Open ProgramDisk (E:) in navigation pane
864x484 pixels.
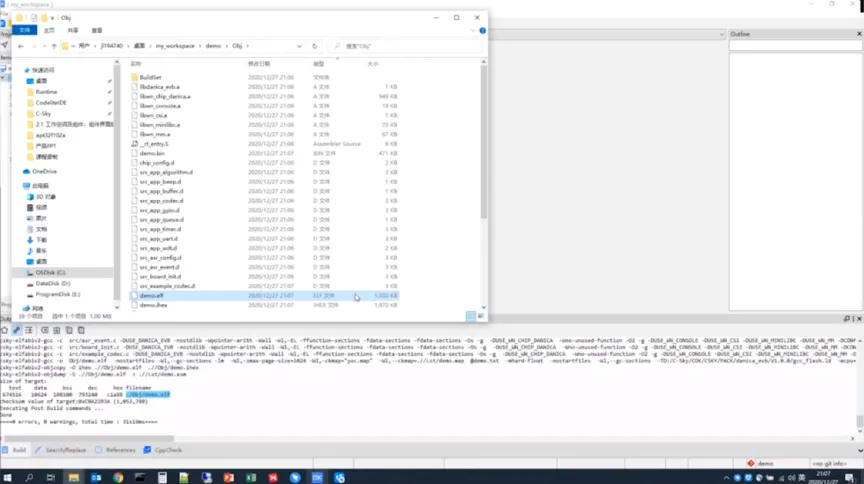(57, 294)
